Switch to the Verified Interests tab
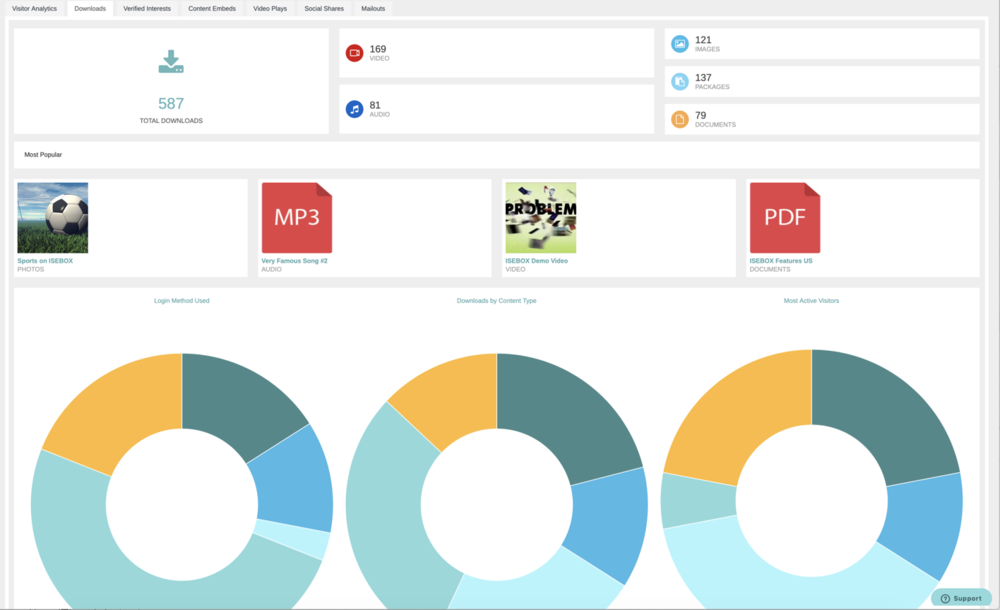 tap(147, 9)
